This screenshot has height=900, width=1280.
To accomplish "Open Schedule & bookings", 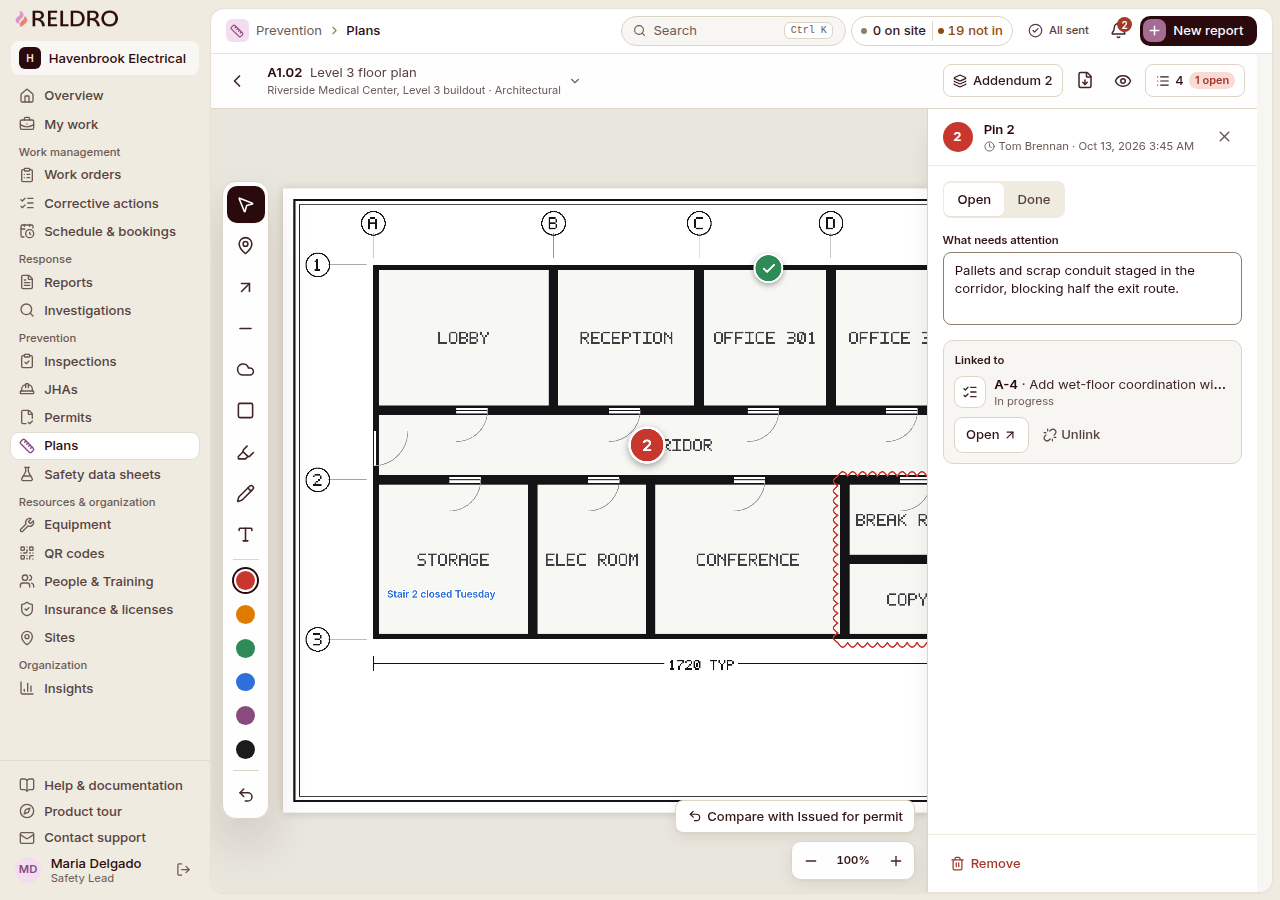I will point(105,232).
